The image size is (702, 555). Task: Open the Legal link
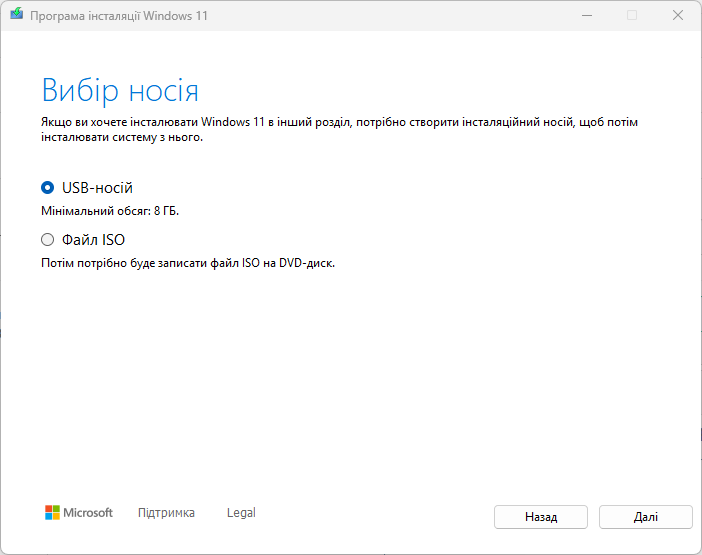pos(241,513)
